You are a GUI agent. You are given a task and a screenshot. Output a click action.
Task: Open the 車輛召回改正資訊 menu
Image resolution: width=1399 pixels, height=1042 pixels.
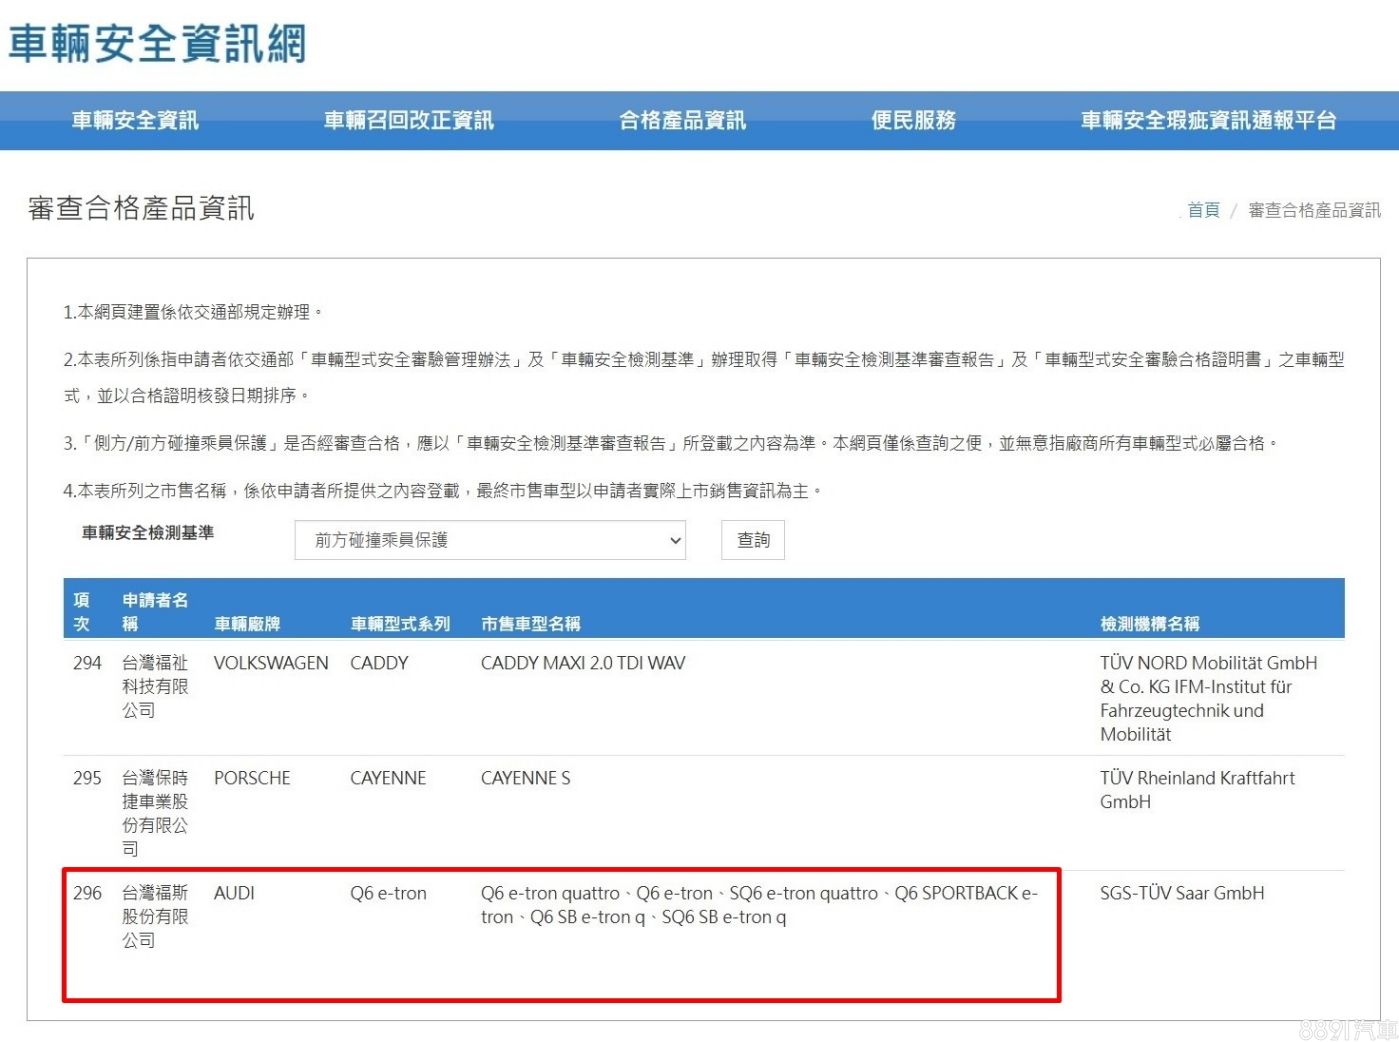tap(408, 121)
